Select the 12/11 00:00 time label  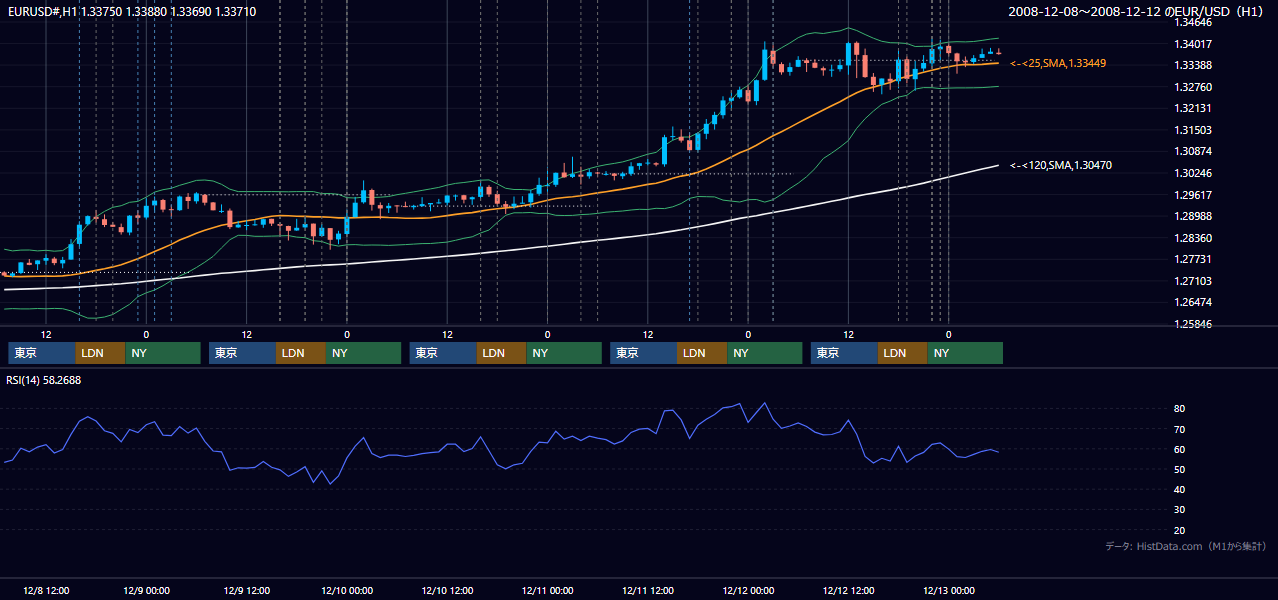coord(547,590)
